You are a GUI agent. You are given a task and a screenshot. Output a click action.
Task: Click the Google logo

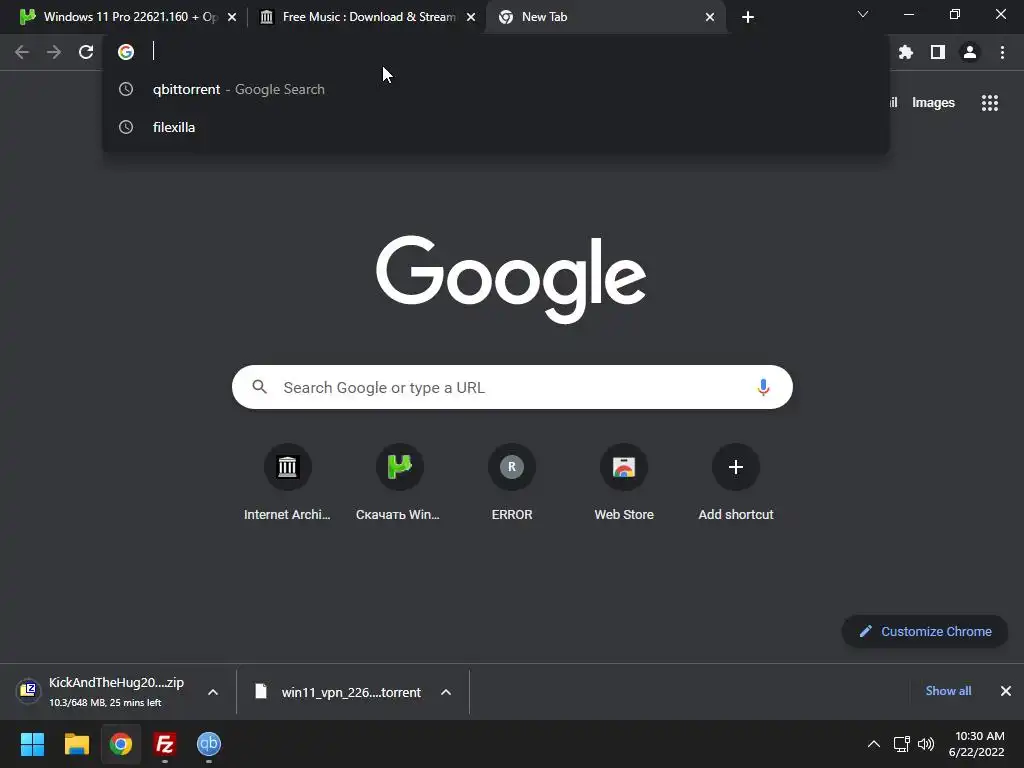point(511,279)
